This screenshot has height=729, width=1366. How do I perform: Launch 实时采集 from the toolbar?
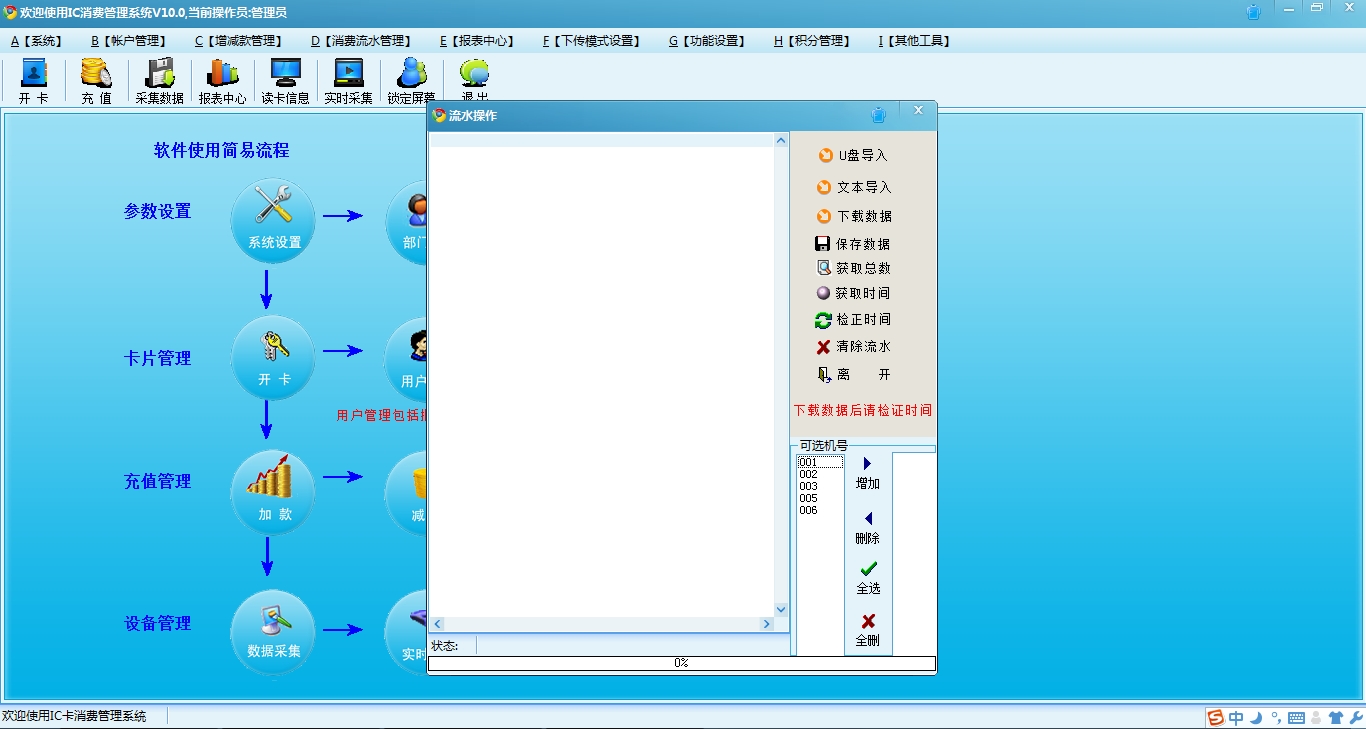348,80
